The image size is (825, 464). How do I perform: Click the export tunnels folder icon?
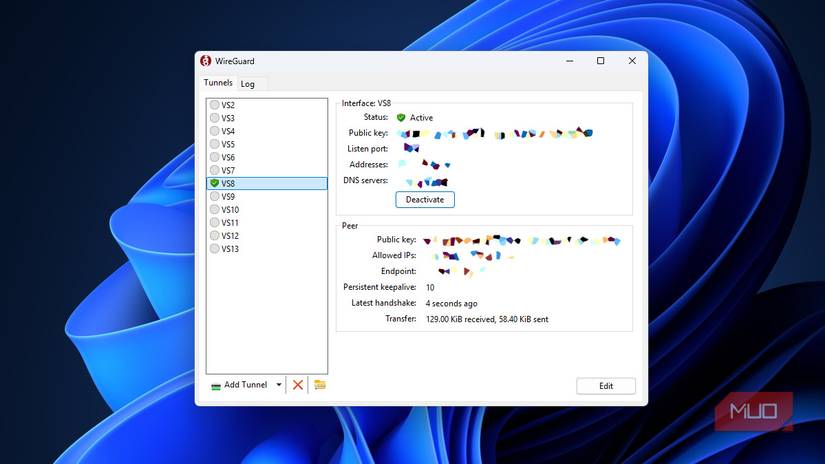point(320,385)
